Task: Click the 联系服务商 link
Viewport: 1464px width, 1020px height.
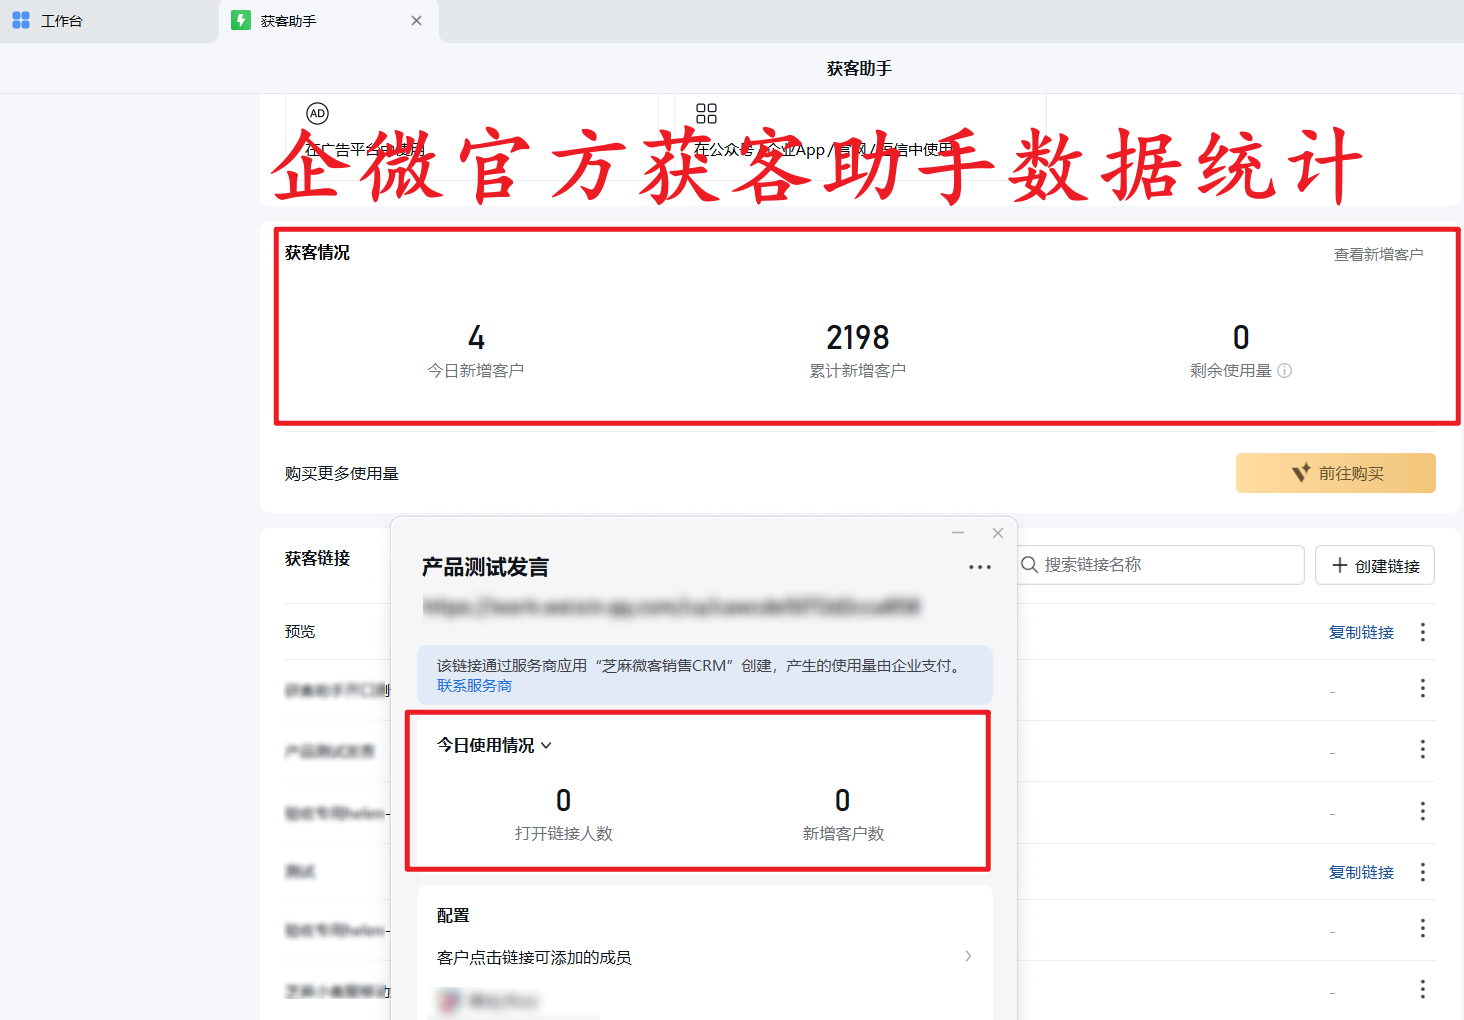Action: [474, 686]
